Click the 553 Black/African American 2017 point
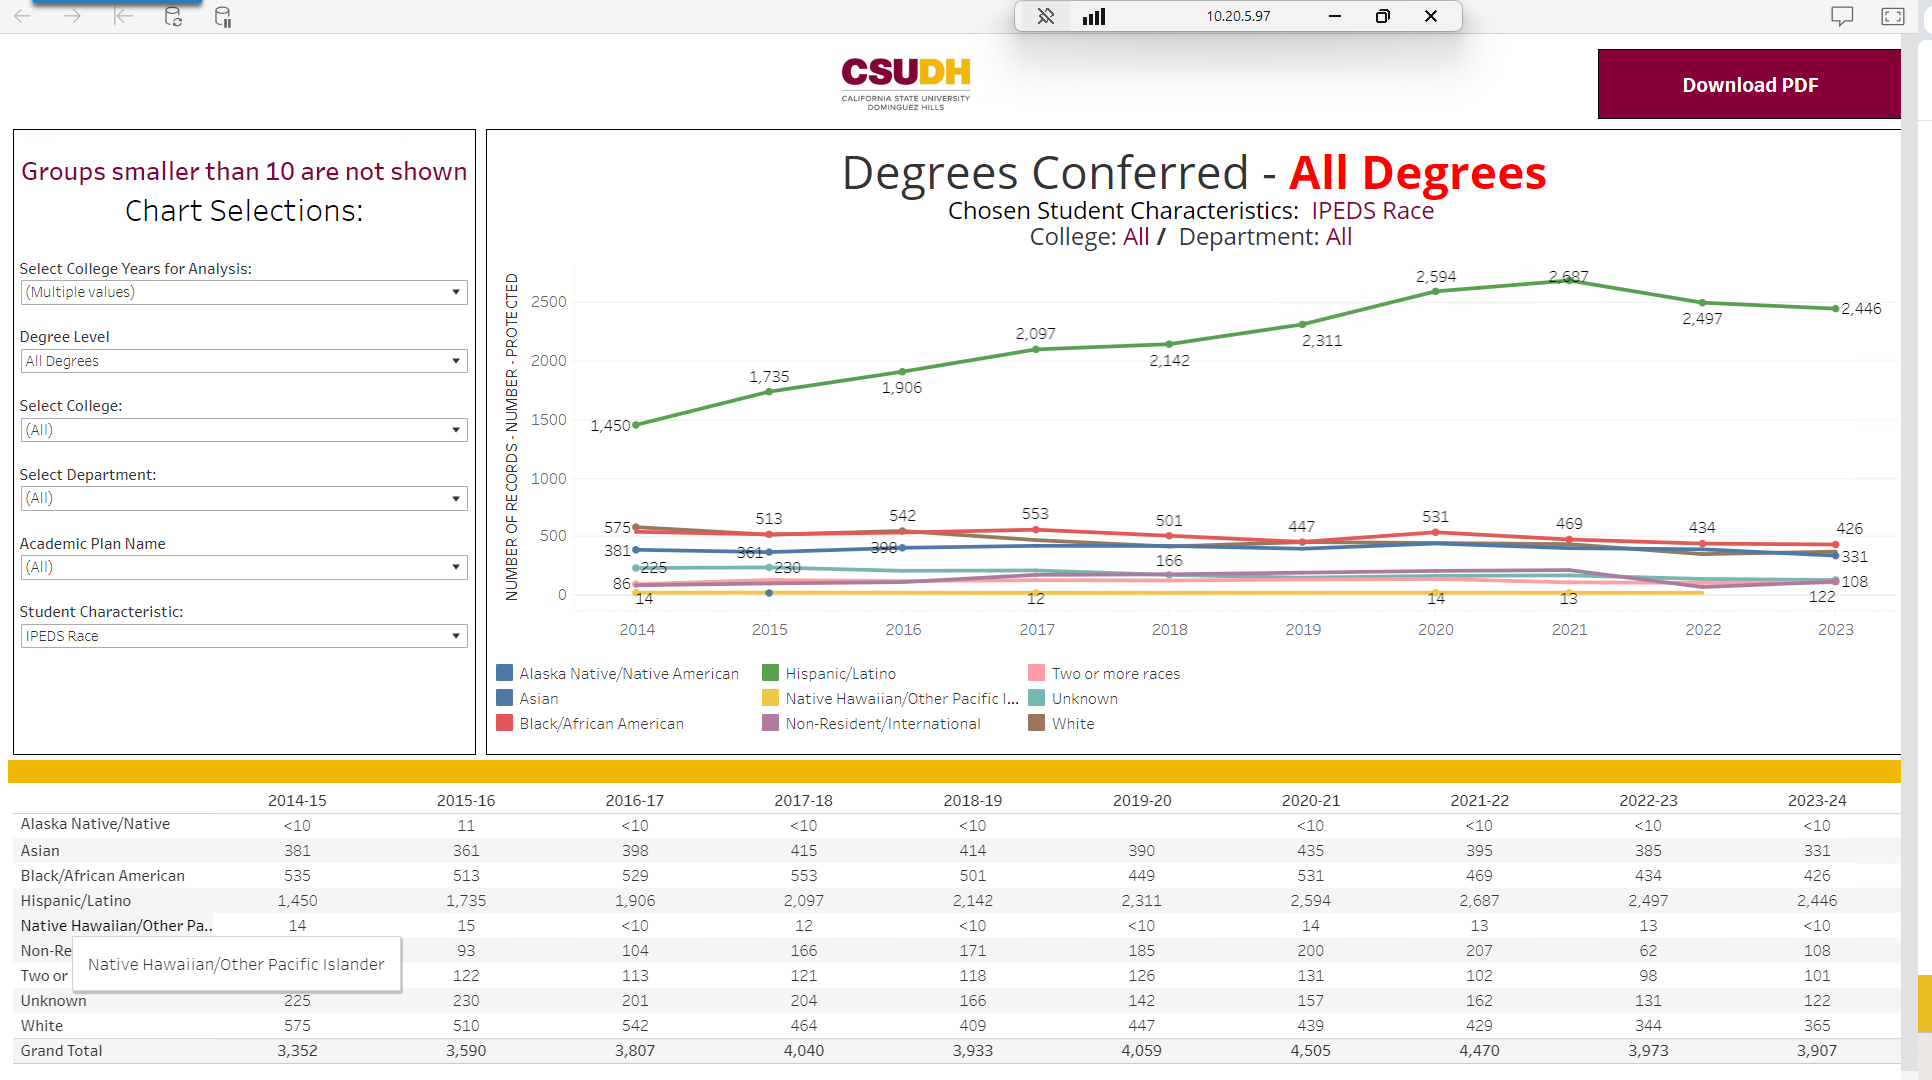1932x1080 pixels. pos(1036,530)
